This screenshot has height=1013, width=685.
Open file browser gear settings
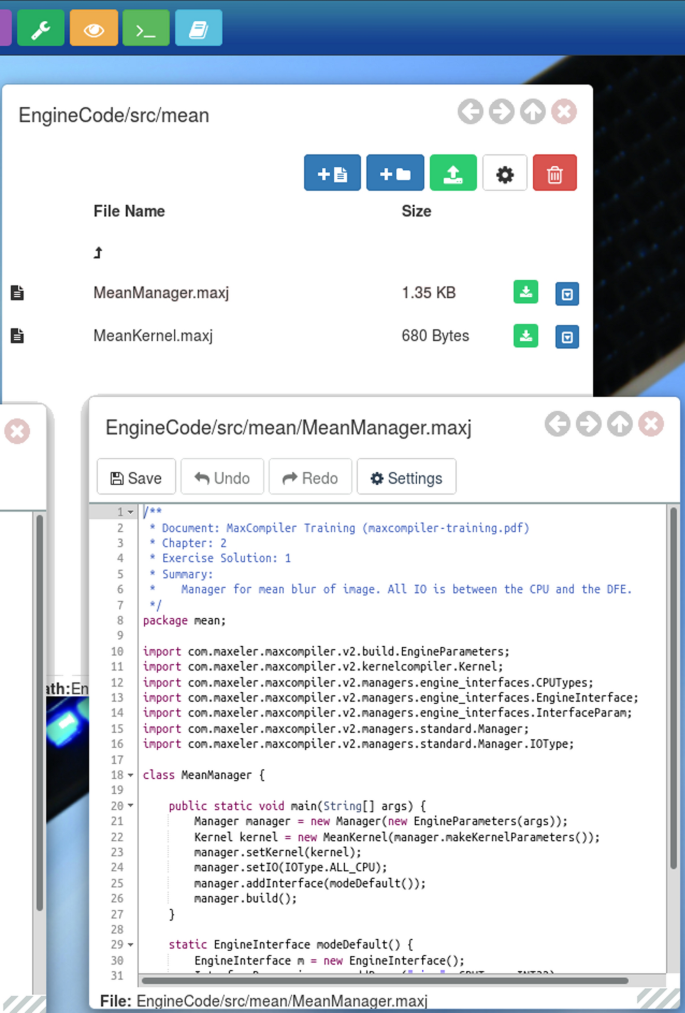pyautogui.click(x=505, y=173)
